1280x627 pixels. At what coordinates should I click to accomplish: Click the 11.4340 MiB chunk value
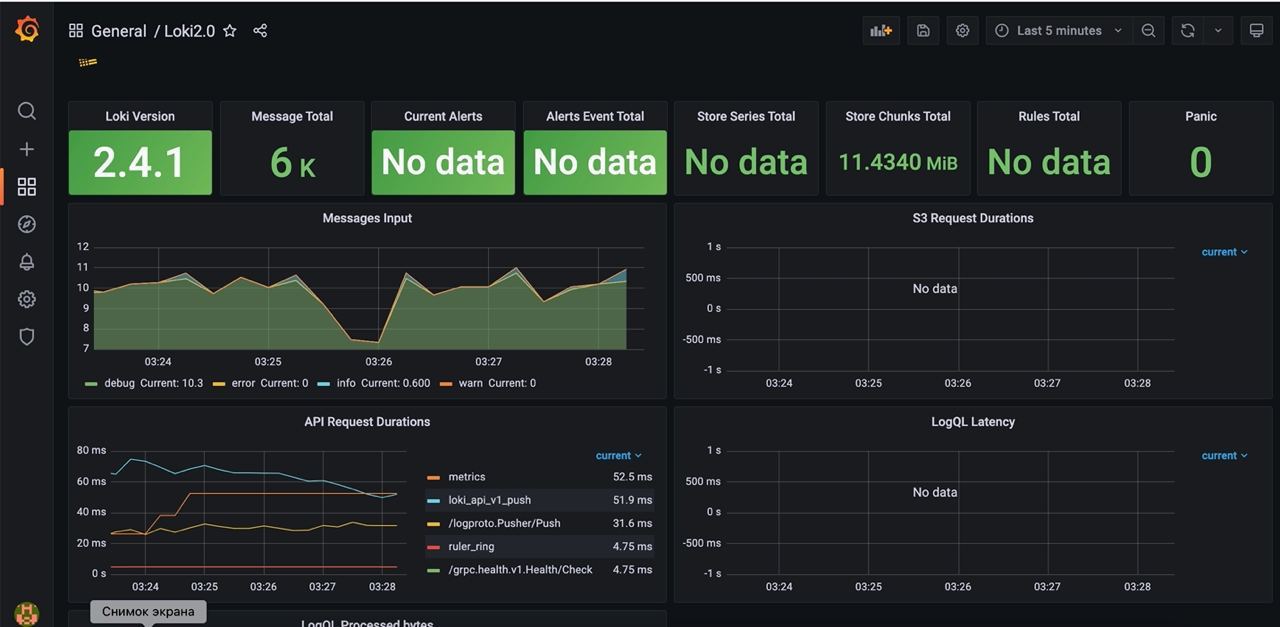(898, 162)
